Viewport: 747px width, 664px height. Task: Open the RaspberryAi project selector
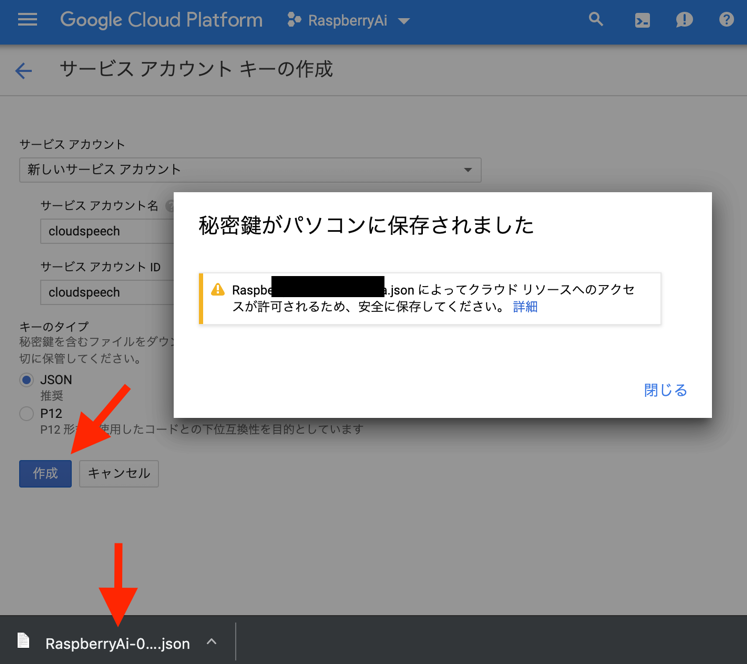coord(348,20)
